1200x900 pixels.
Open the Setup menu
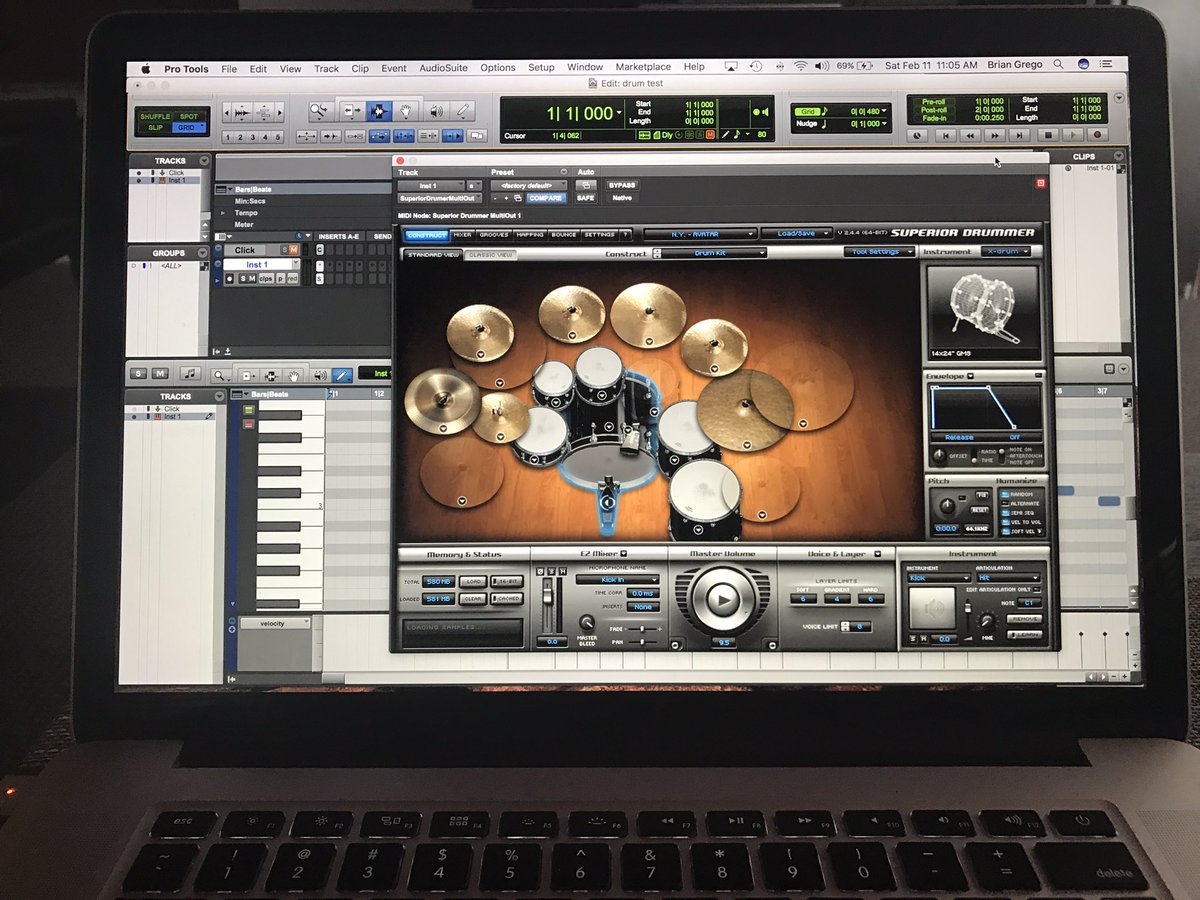[541, 68]
